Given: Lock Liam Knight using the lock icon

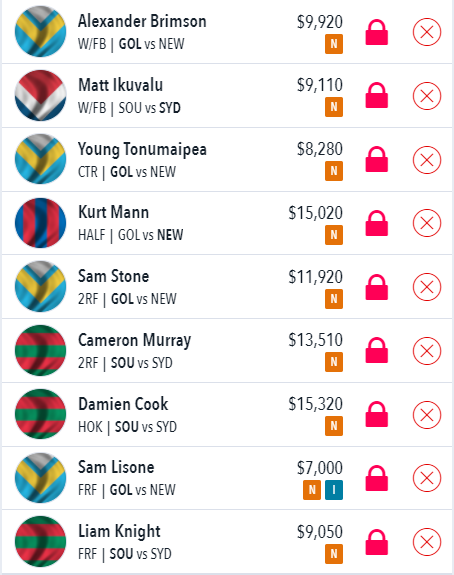Looking at the screenshot, I should [377, 542].
